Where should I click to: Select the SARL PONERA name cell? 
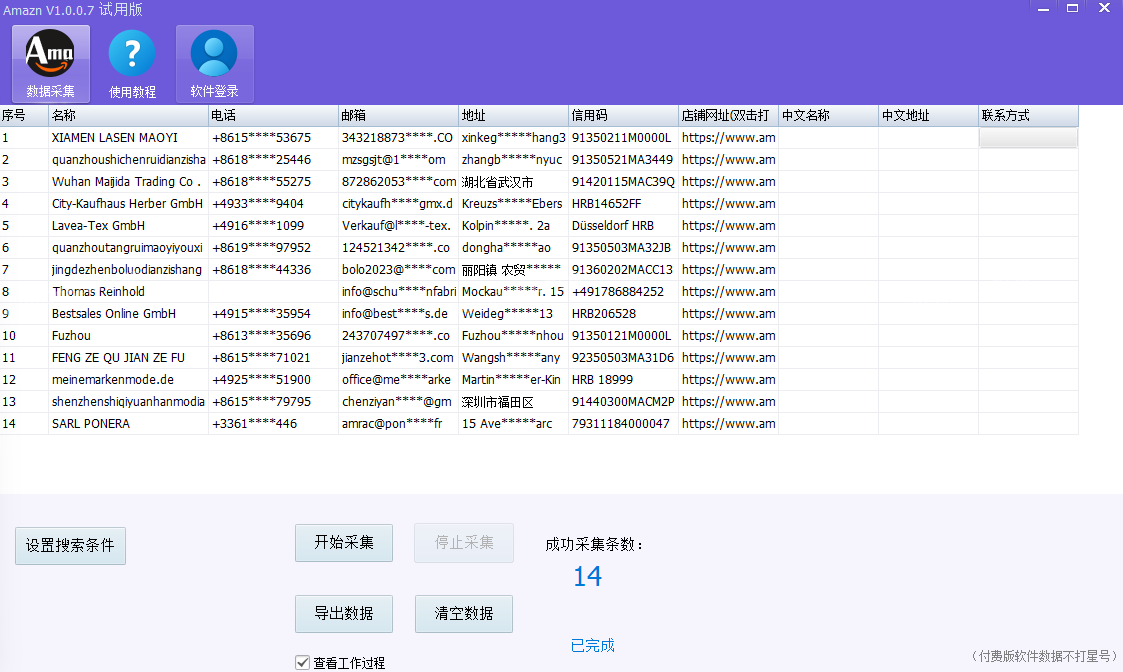[x=128, y=424]
